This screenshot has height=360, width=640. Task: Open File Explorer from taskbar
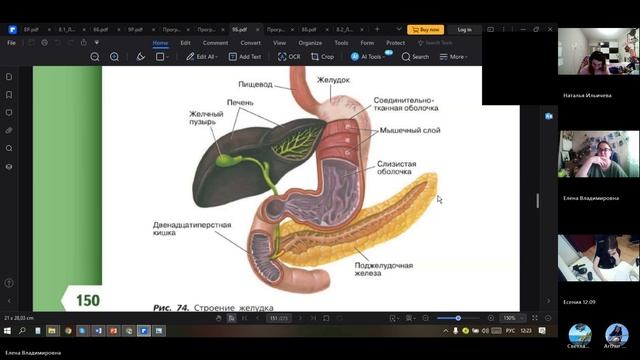pyautogui.click(x=52, y=331)
